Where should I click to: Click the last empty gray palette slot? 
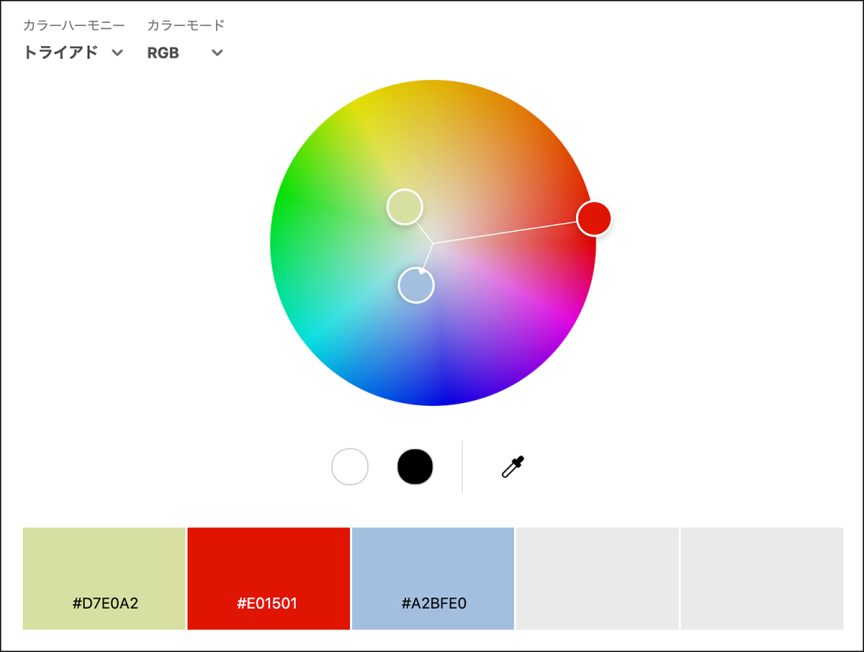762,578
